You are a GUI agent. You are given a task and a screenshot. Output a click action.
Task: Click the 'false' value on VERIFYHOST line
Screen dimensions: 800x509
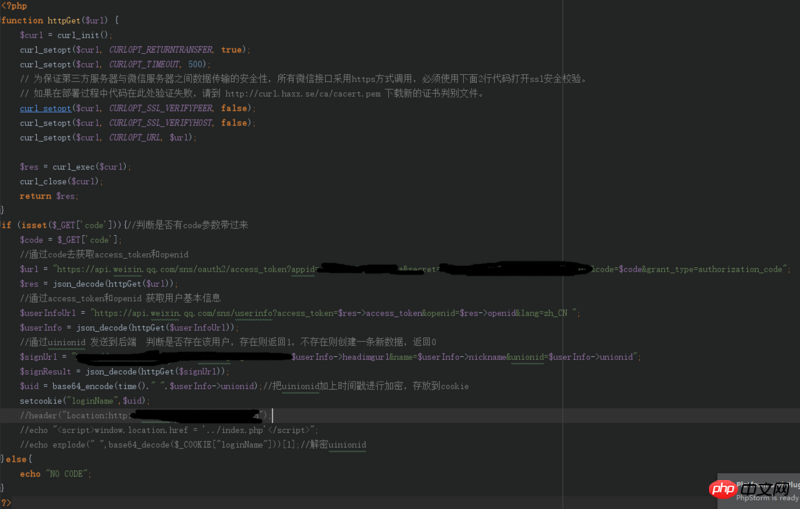pos(234,123)
